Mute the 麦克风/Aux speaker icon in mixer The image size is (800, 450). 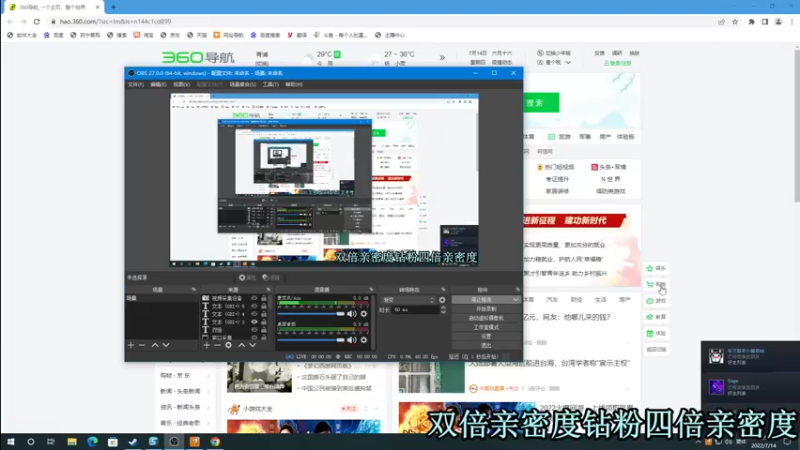click(x=352, y=314)
